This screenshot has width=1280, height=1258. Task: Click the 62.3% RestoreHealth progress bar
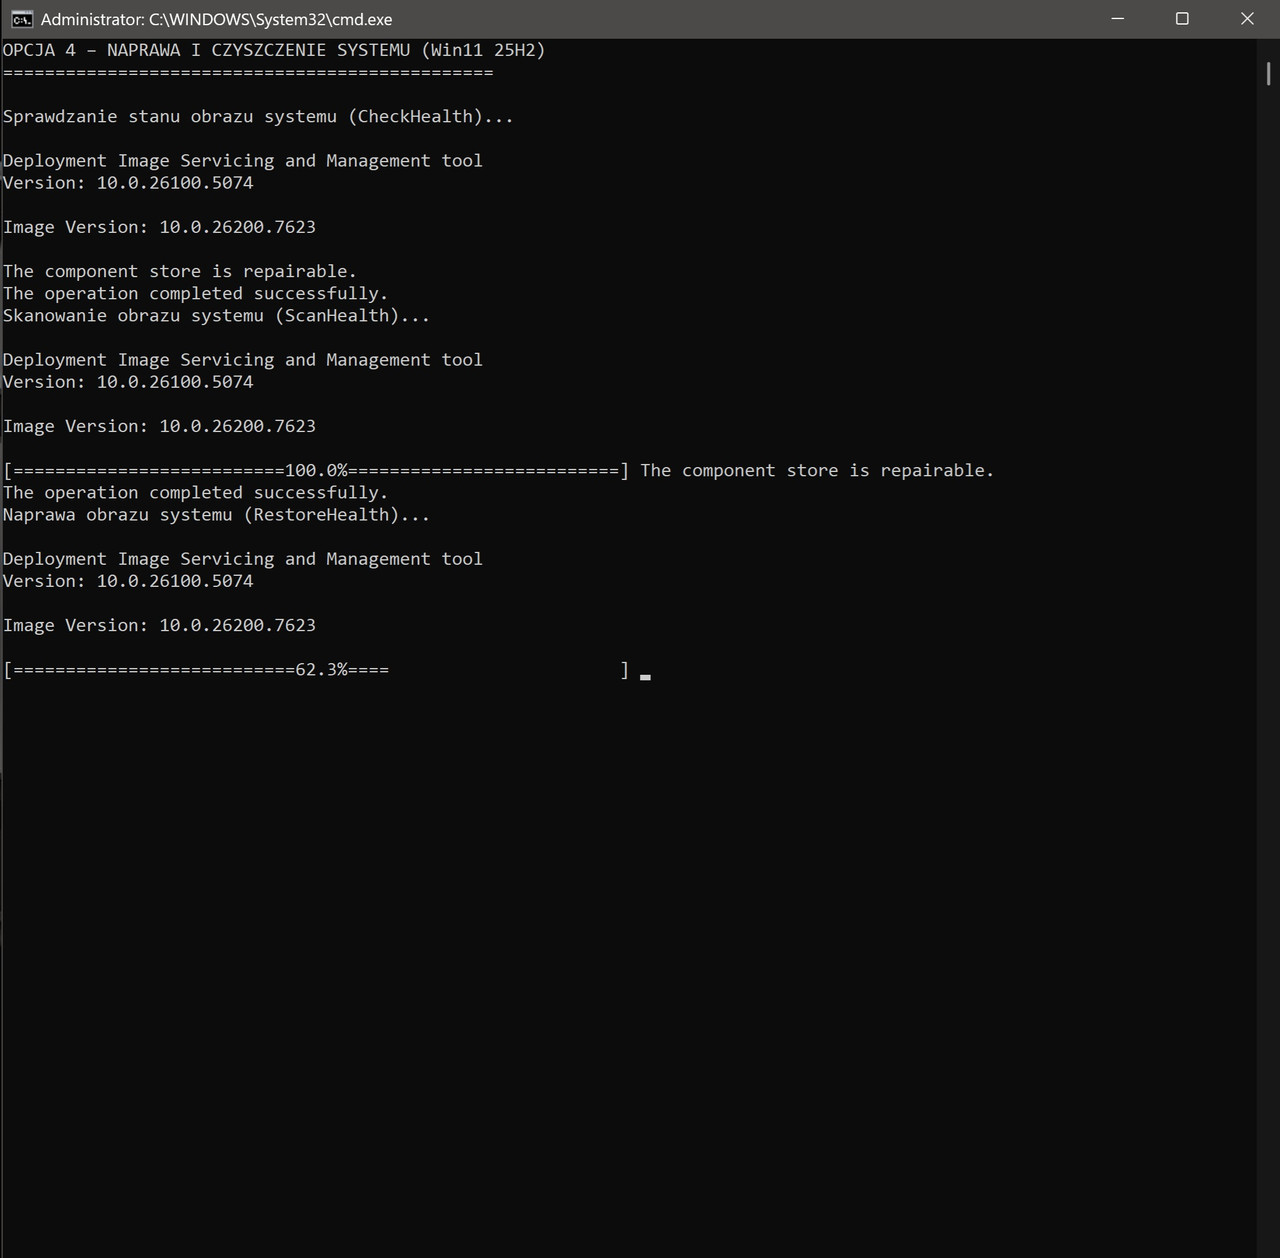[316, 670]
